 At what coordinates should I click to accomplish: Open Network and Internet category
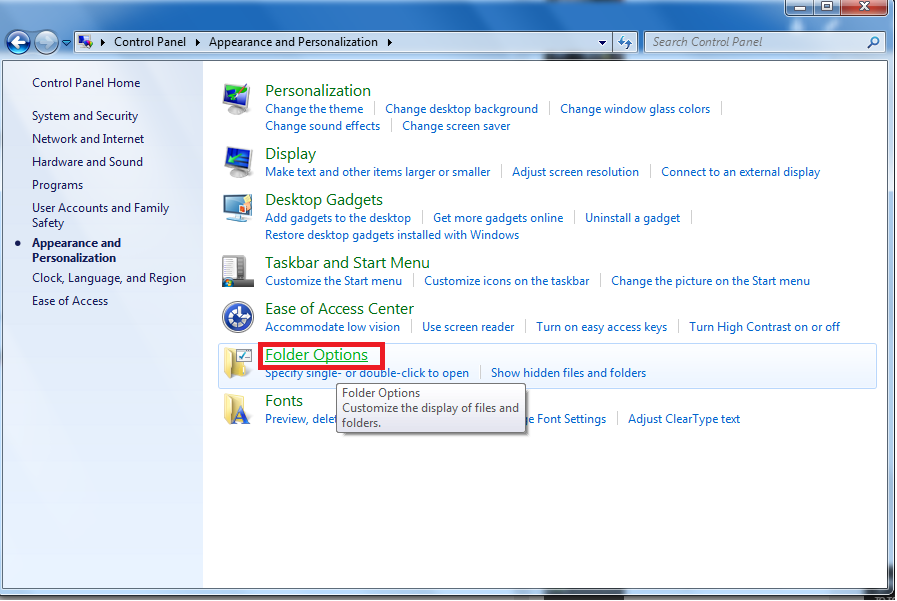[88, 139]
